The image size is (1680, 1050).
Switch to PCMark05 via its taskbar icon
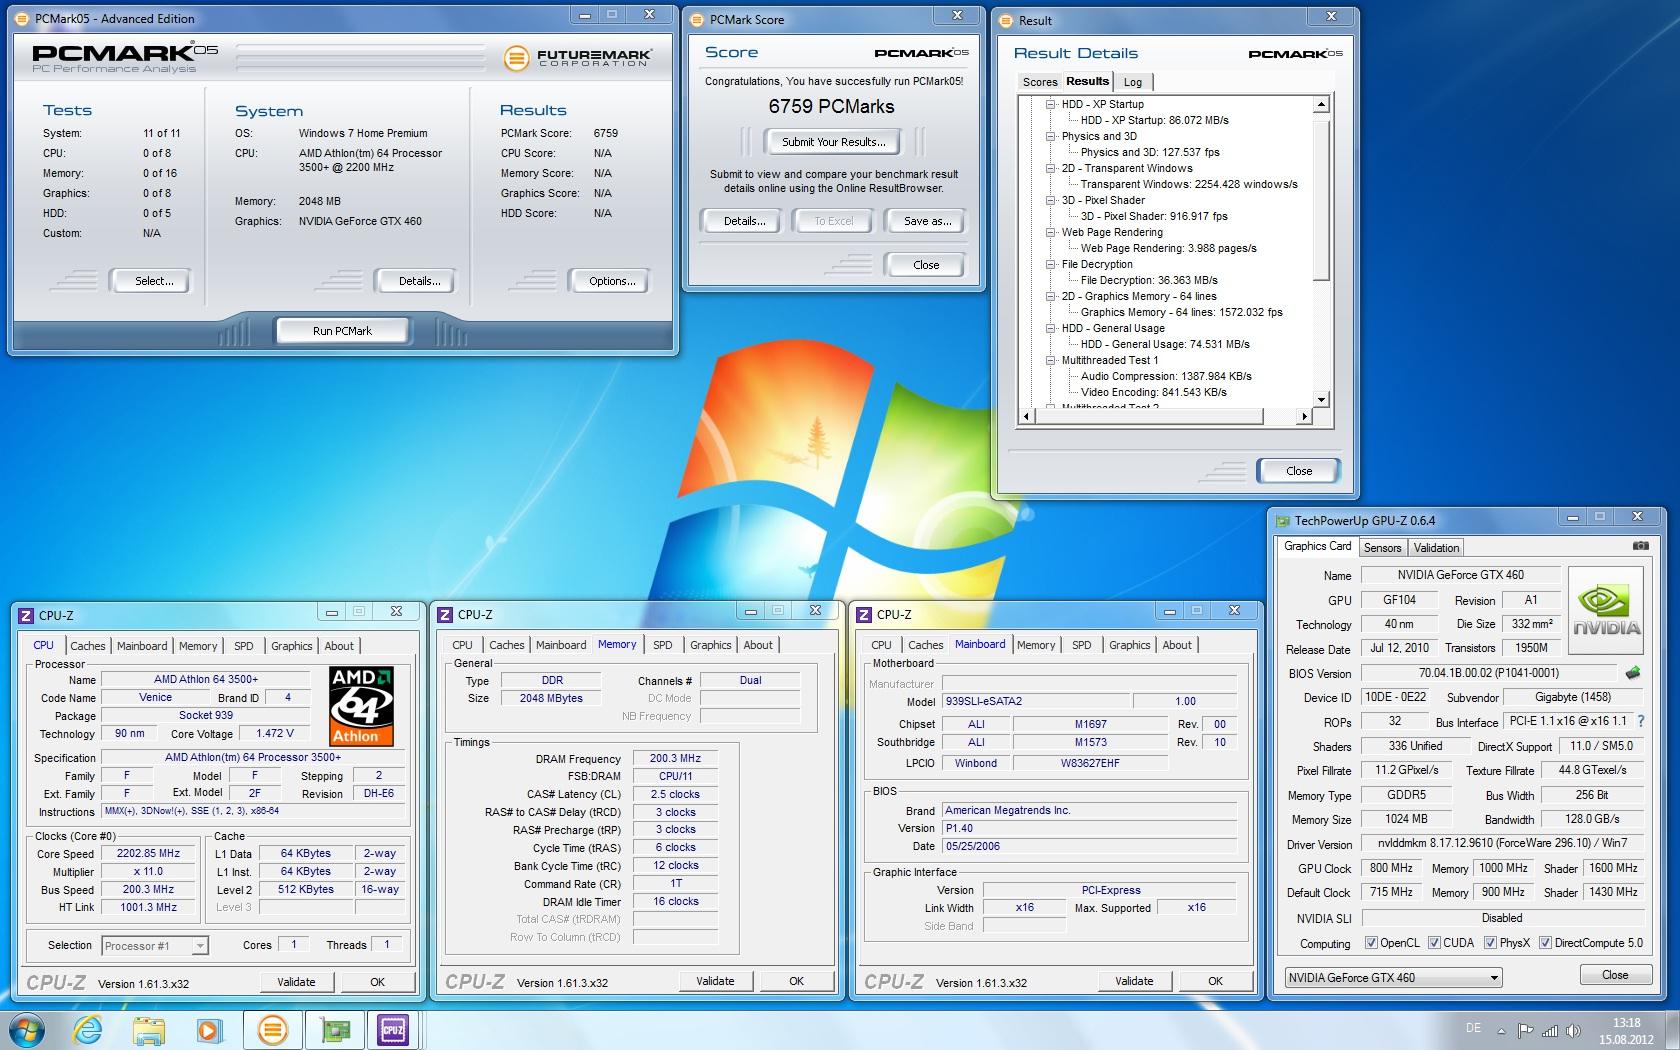[x=272, y=1030]
